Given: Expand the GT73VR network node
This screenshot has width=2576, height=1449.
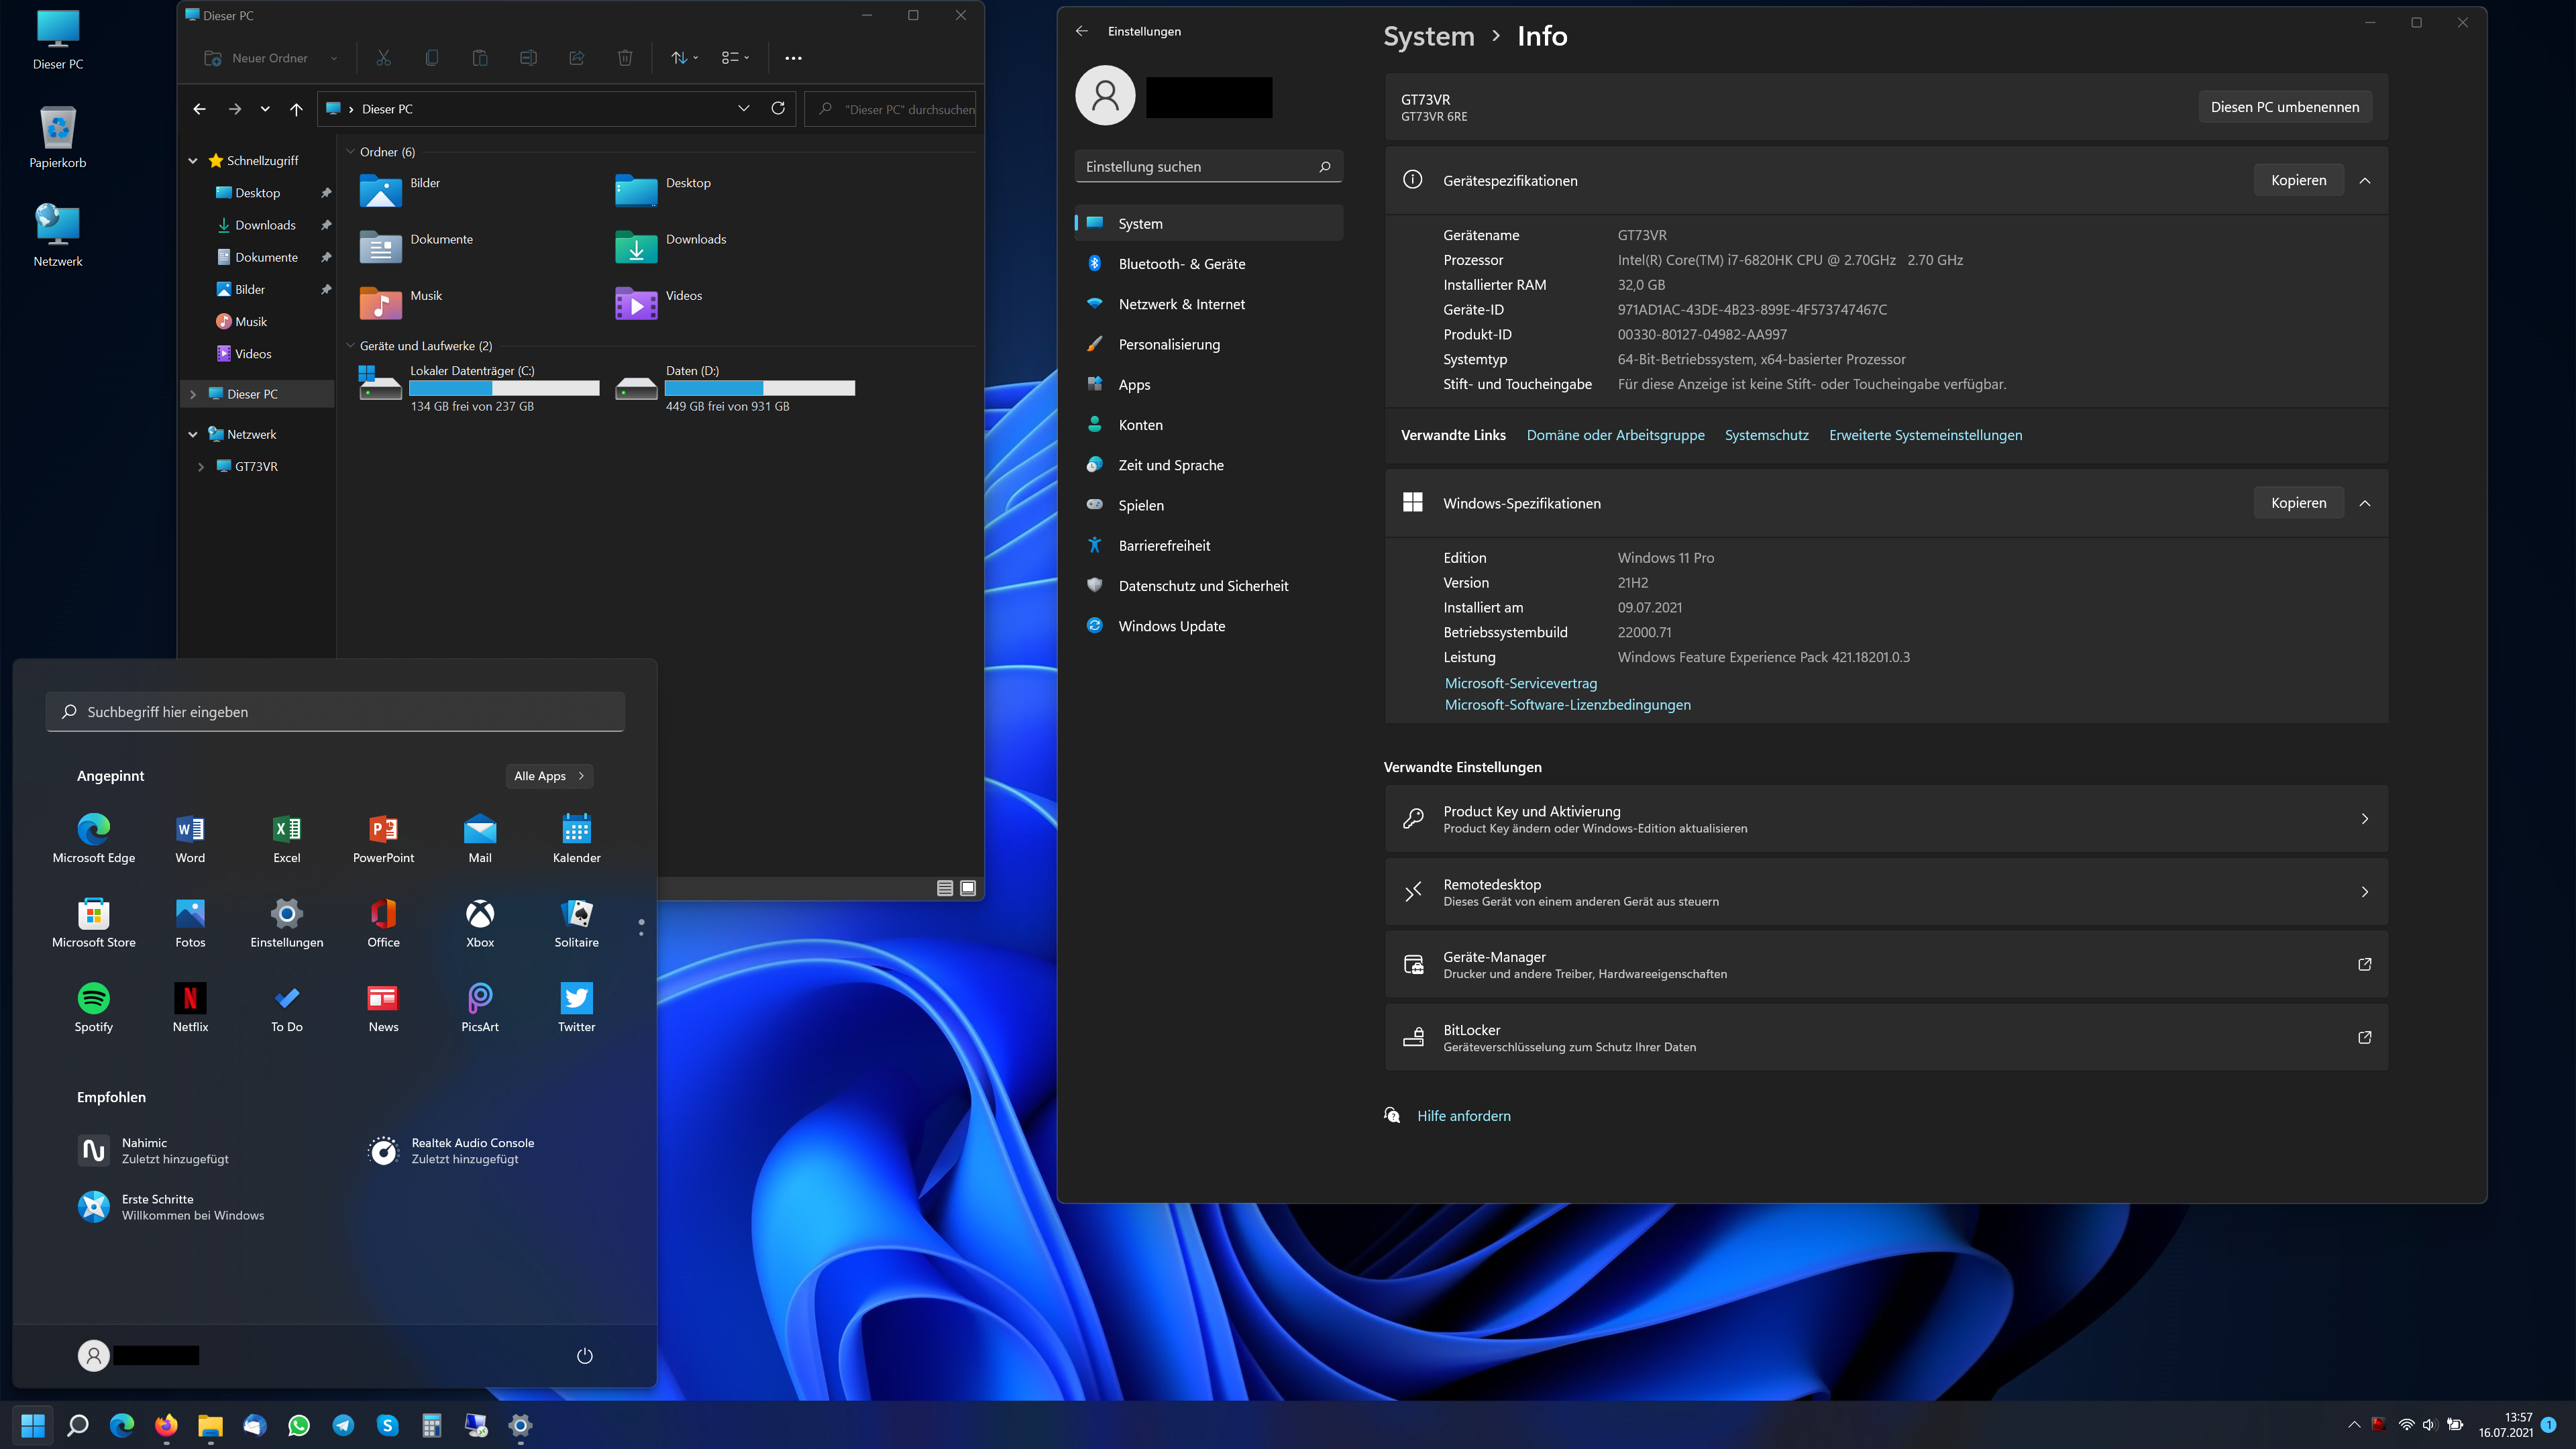Looking at the screenshot, I should pos(201,467).
